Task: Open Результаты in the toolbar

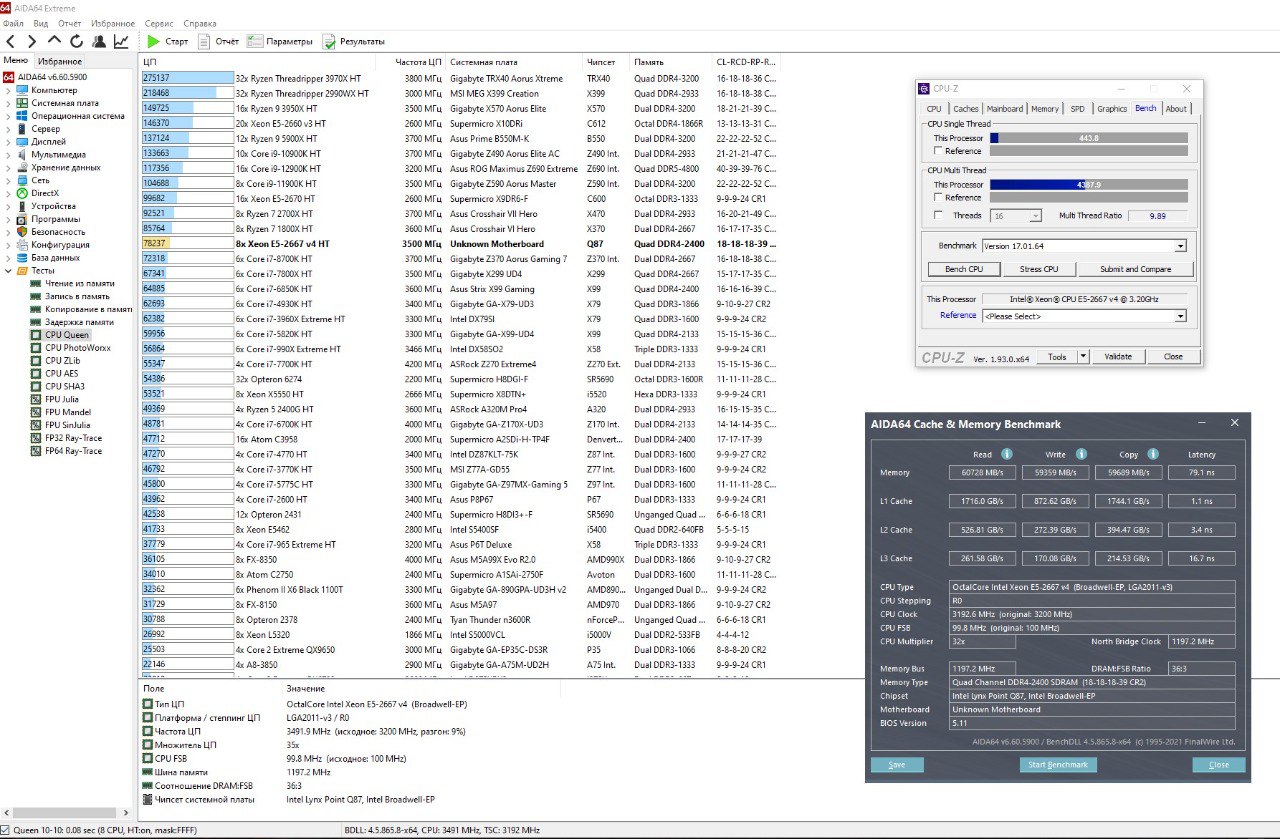Action: click(x=354, y=41)
